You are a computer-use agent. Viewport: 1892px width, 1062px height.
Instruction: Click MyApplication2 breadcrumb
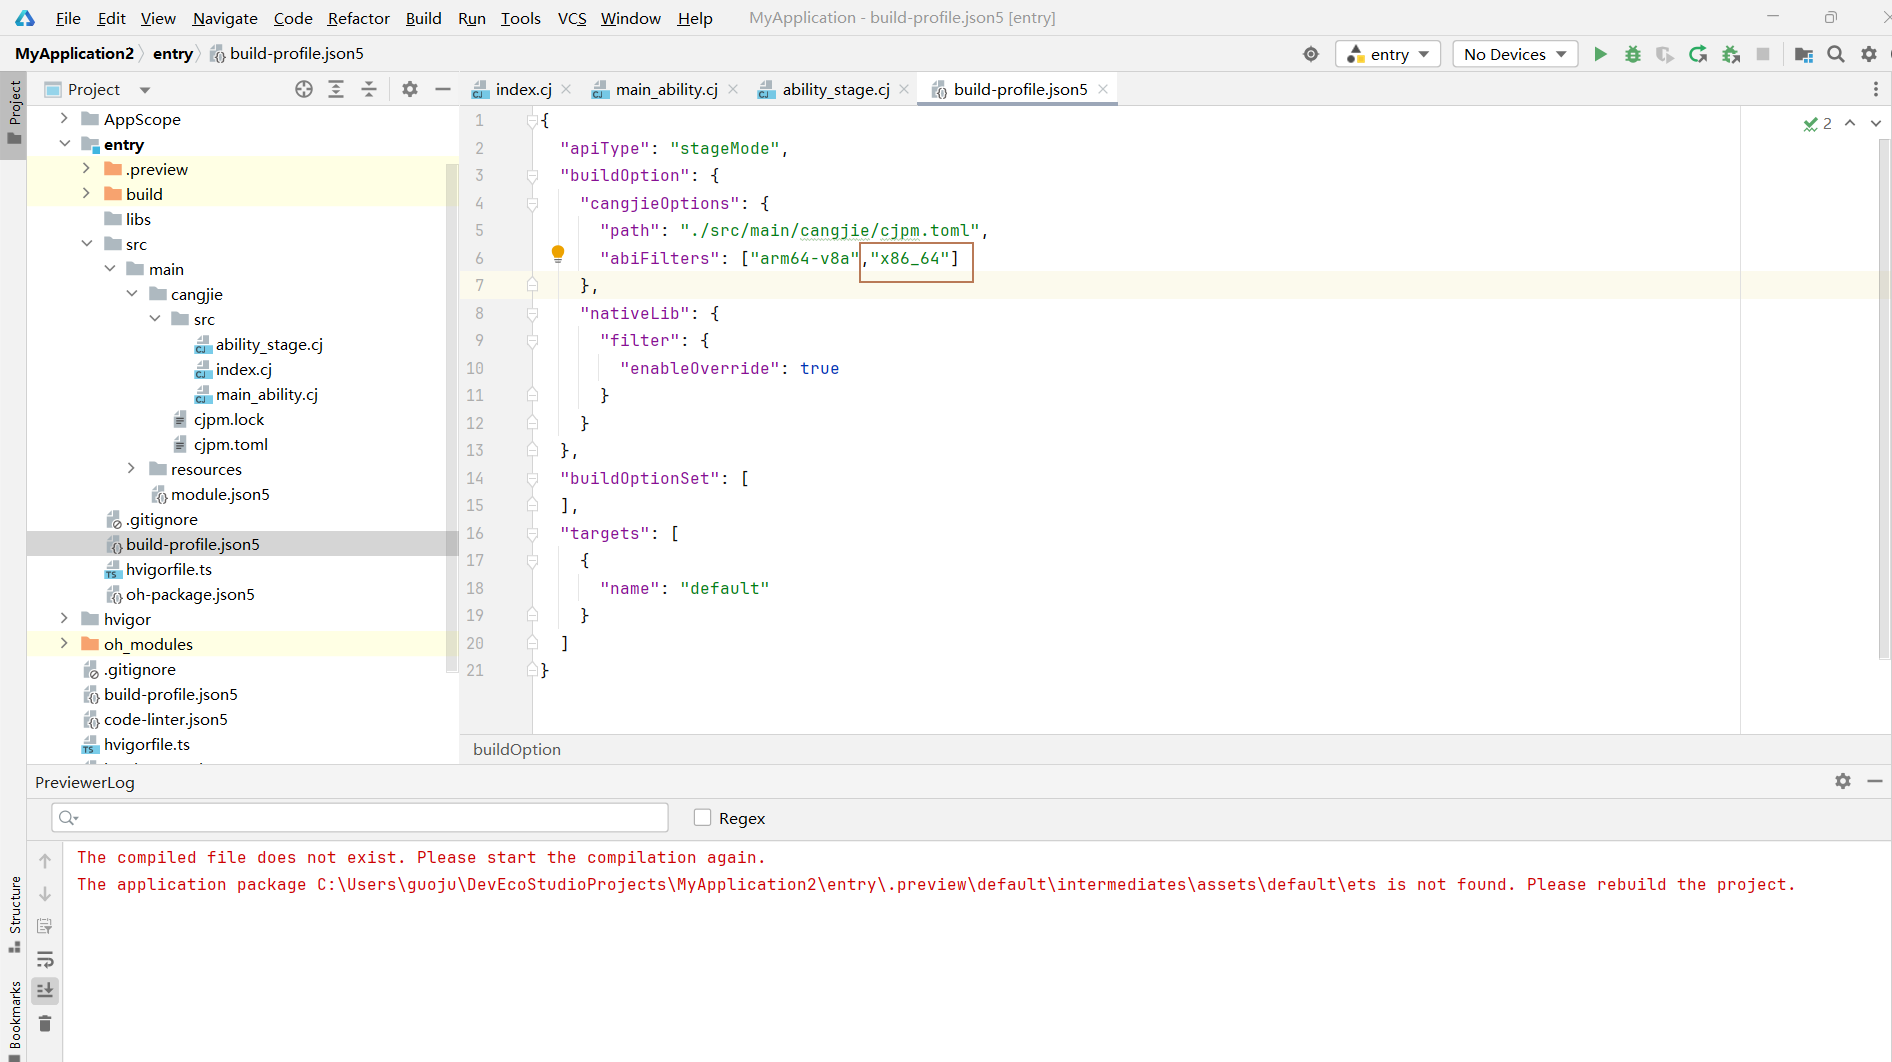click(74, 53)
